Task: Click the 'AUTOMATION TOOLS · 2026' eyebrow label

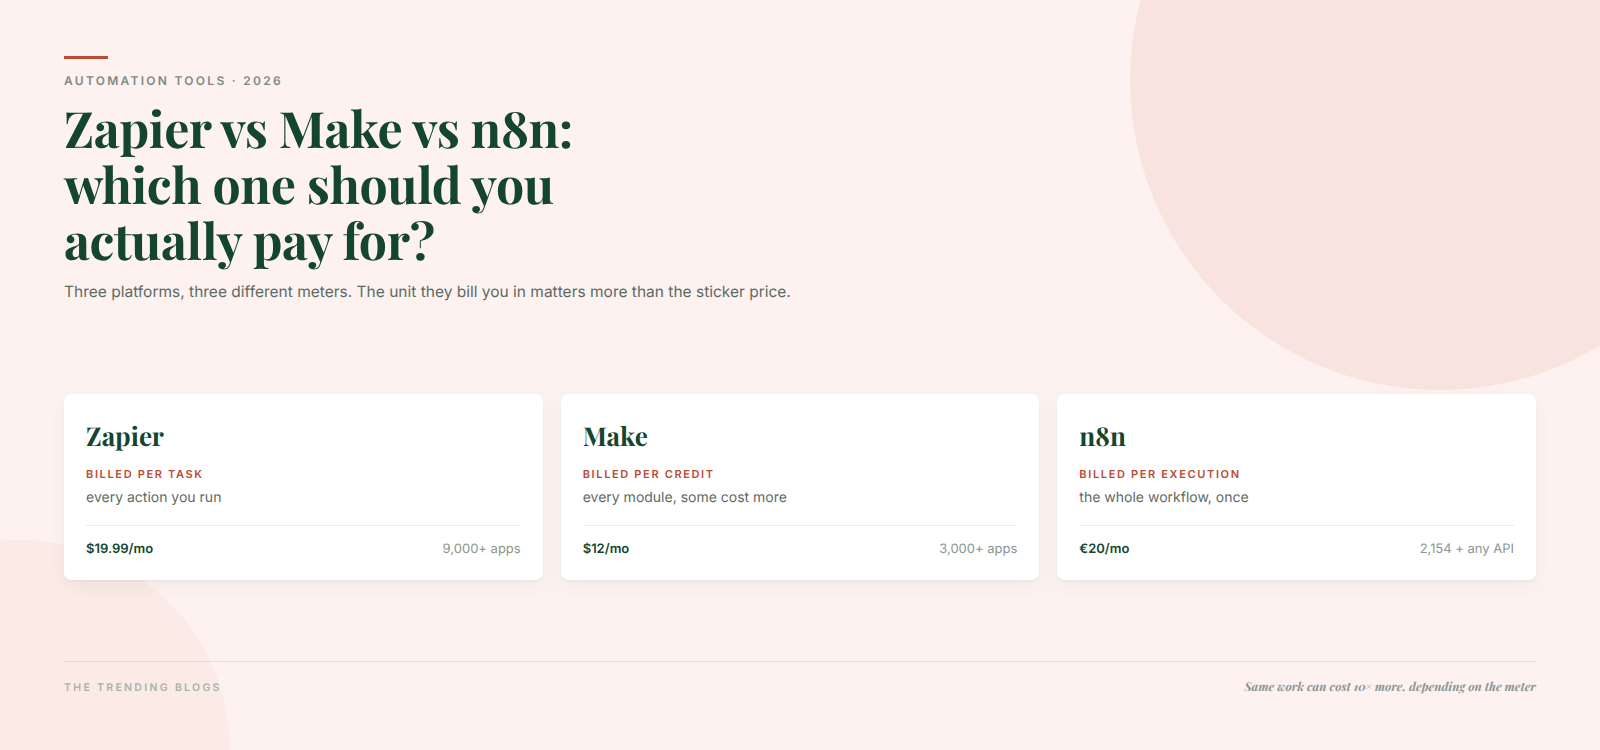Action: pos(173,81)
